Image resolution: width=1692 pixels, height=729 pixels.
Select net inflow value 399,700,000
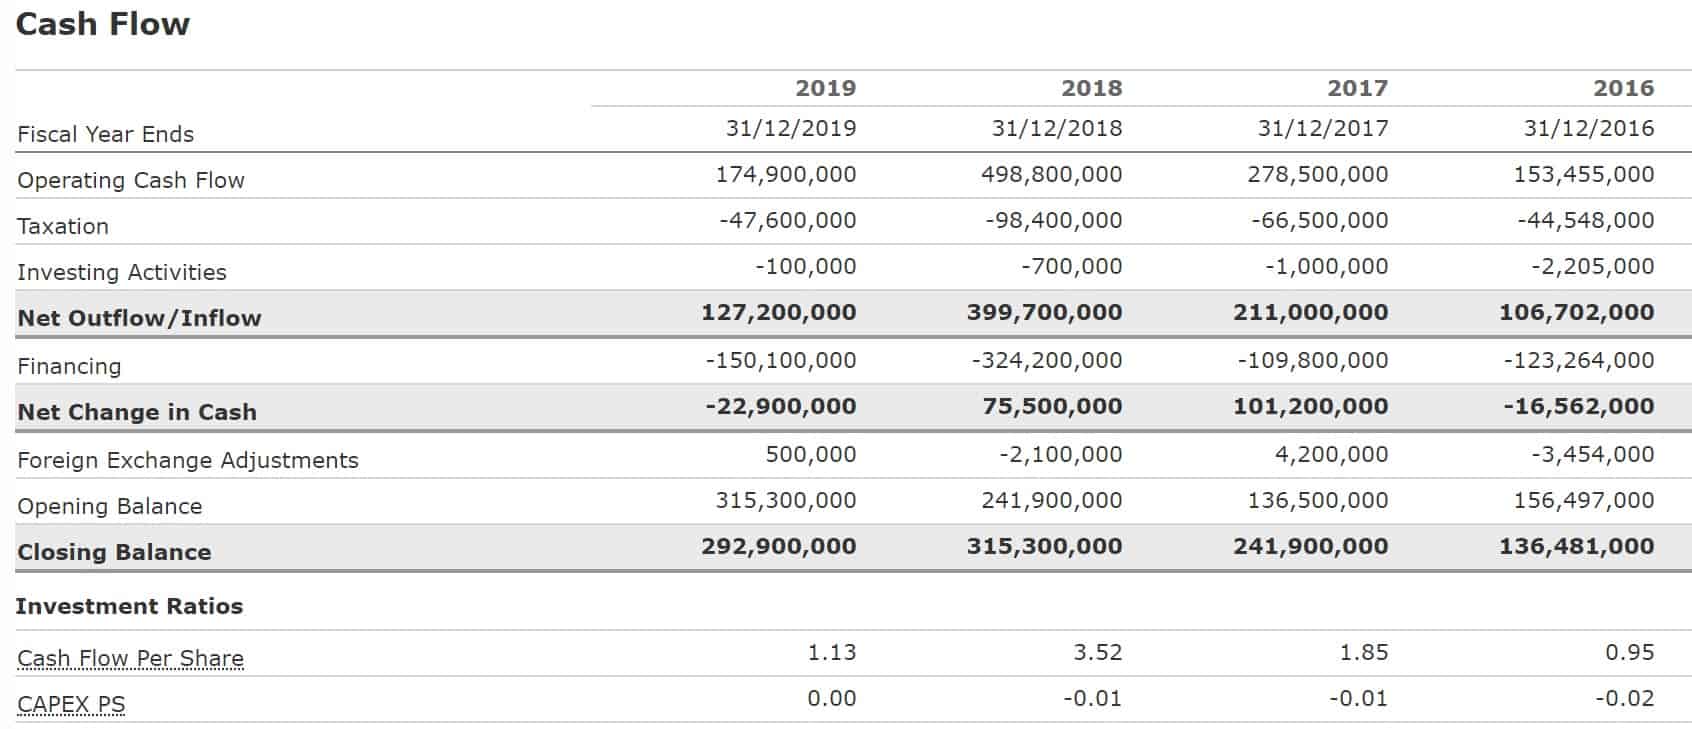coord(1045,312)
